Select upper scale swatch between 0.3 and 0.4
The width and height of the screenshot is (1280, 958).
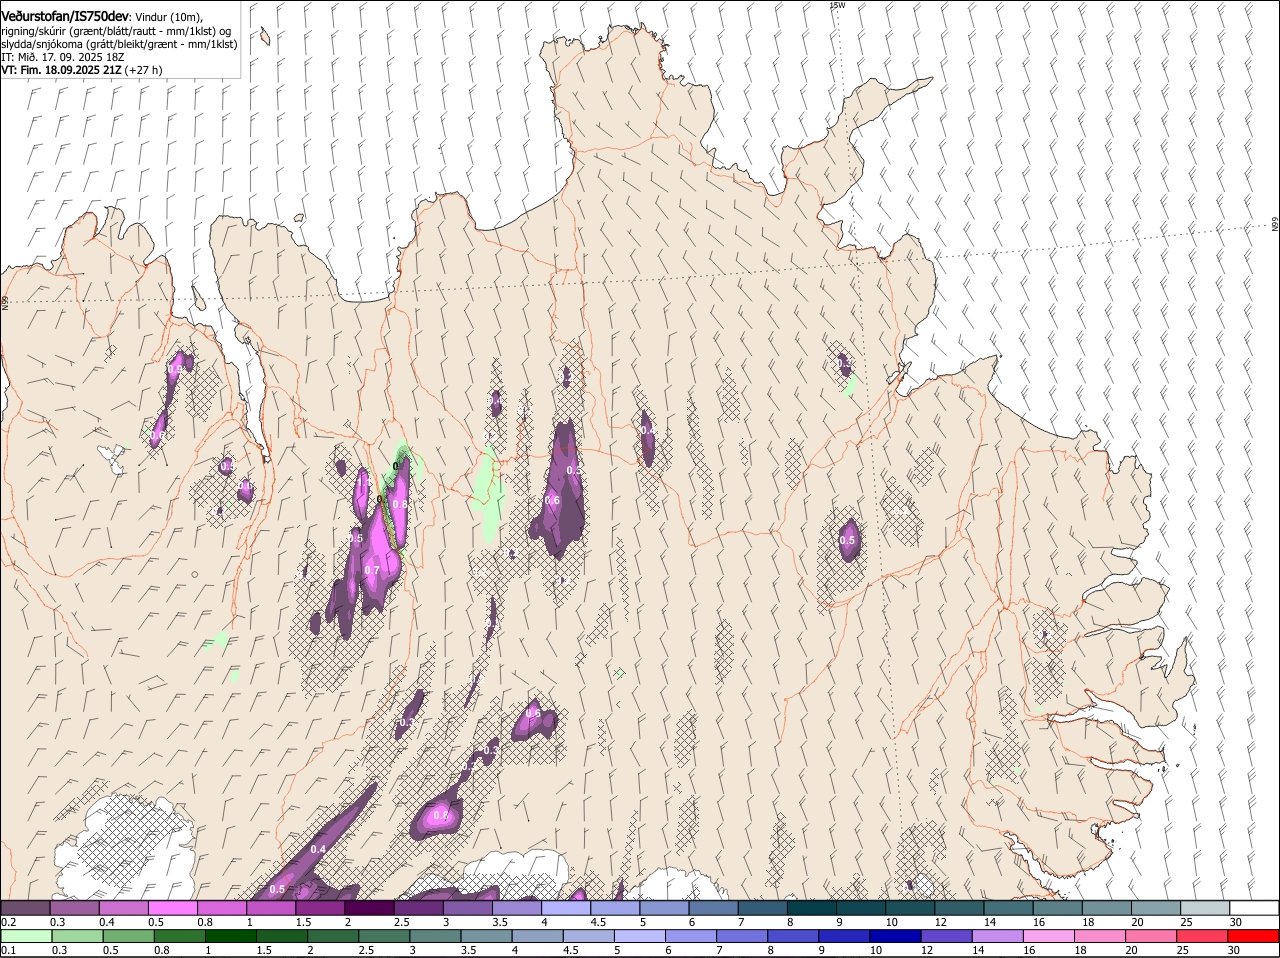[x=75, y=907]
